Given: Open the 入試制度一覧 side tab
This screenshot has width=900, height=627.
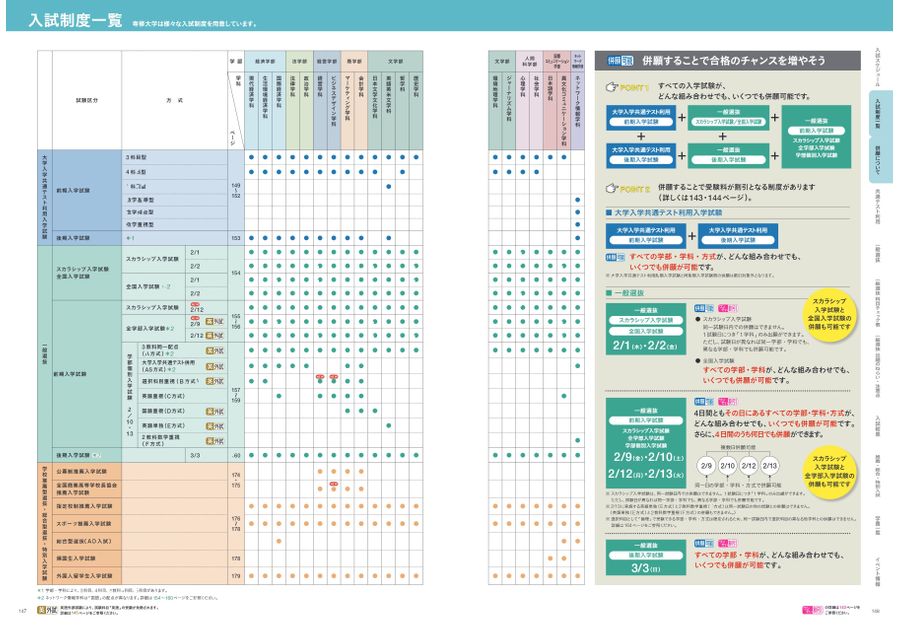Looking at the screenshot, I should (879, 113).
